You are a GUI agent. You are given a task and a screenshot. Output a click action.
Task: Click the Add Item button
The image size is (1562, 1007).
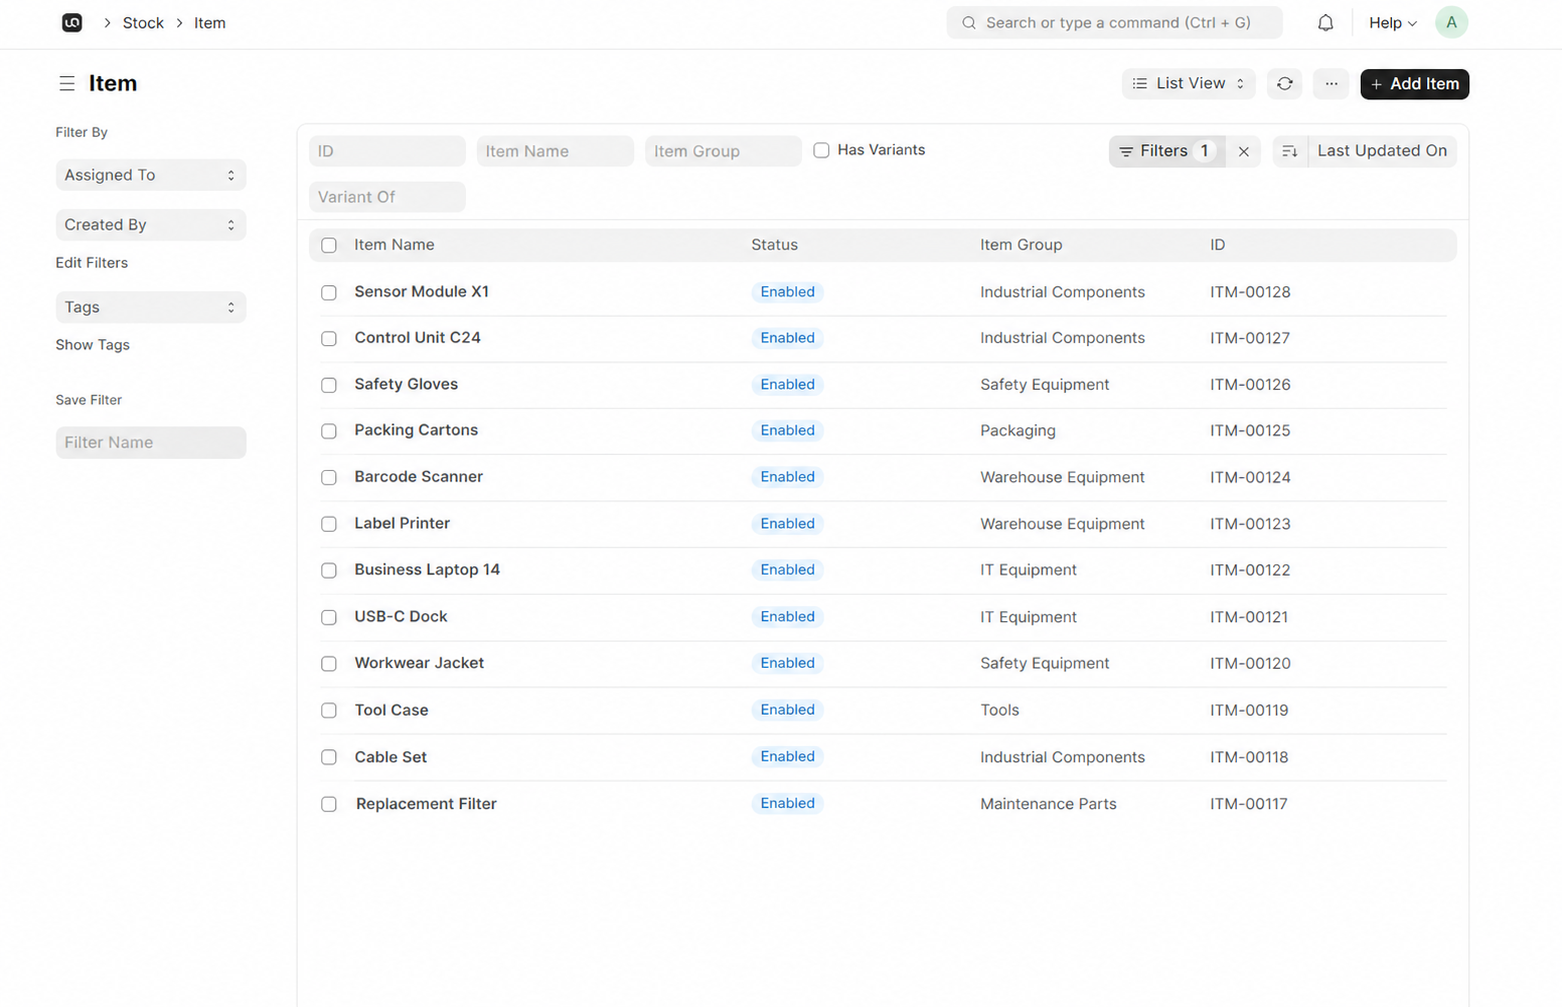click(1414, 84)
